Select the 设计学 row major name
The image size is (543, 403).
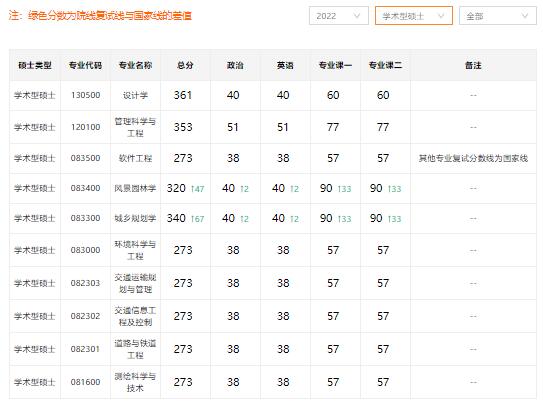pyautogui.click(x=135, y=95)
